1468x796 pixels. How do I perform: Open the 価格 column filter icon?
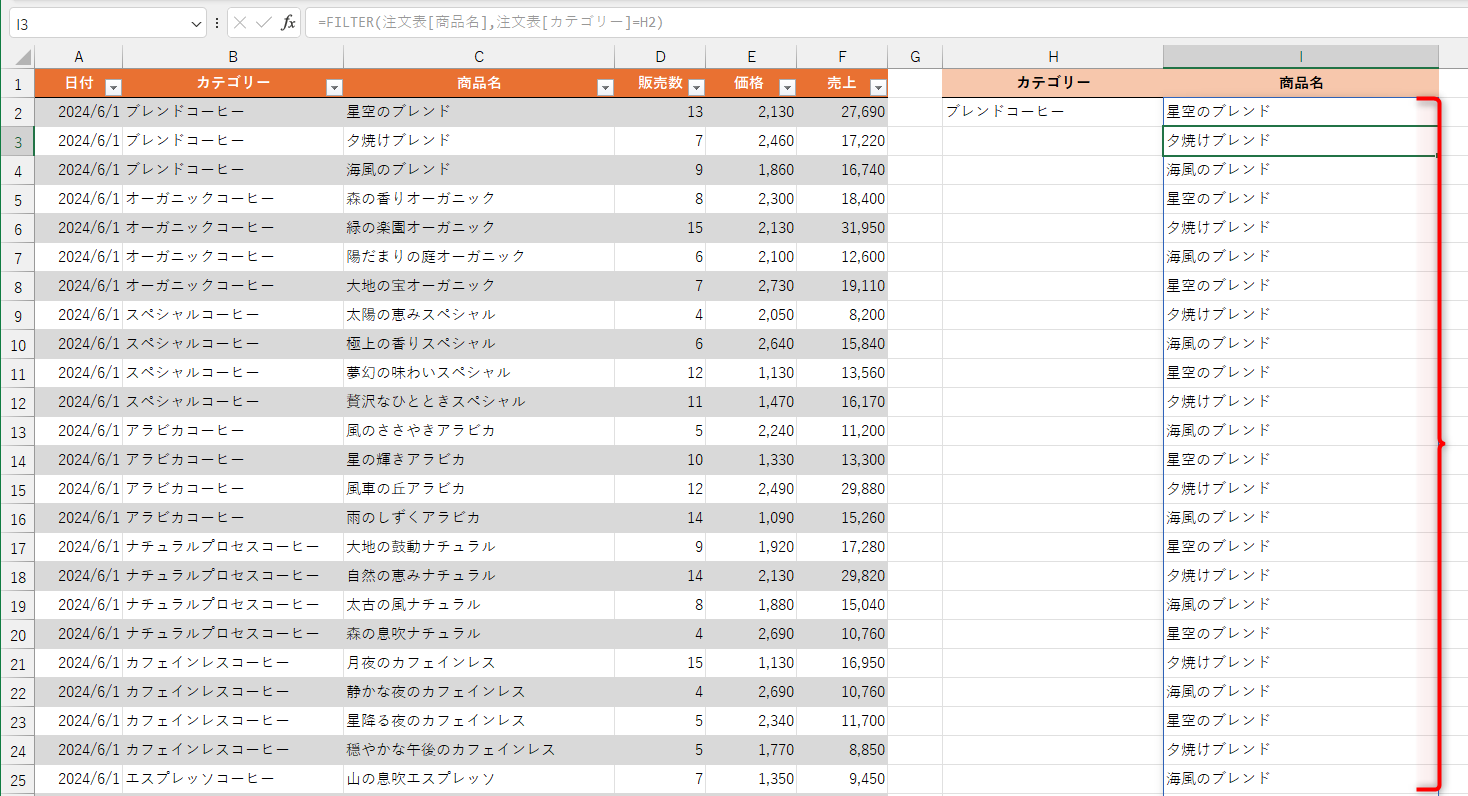pos(786,88)
